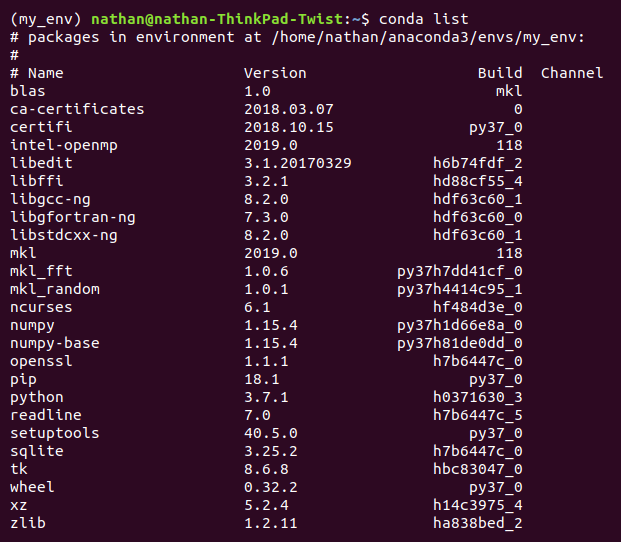Click the python version 3.7.1

(x=266, y=397)
